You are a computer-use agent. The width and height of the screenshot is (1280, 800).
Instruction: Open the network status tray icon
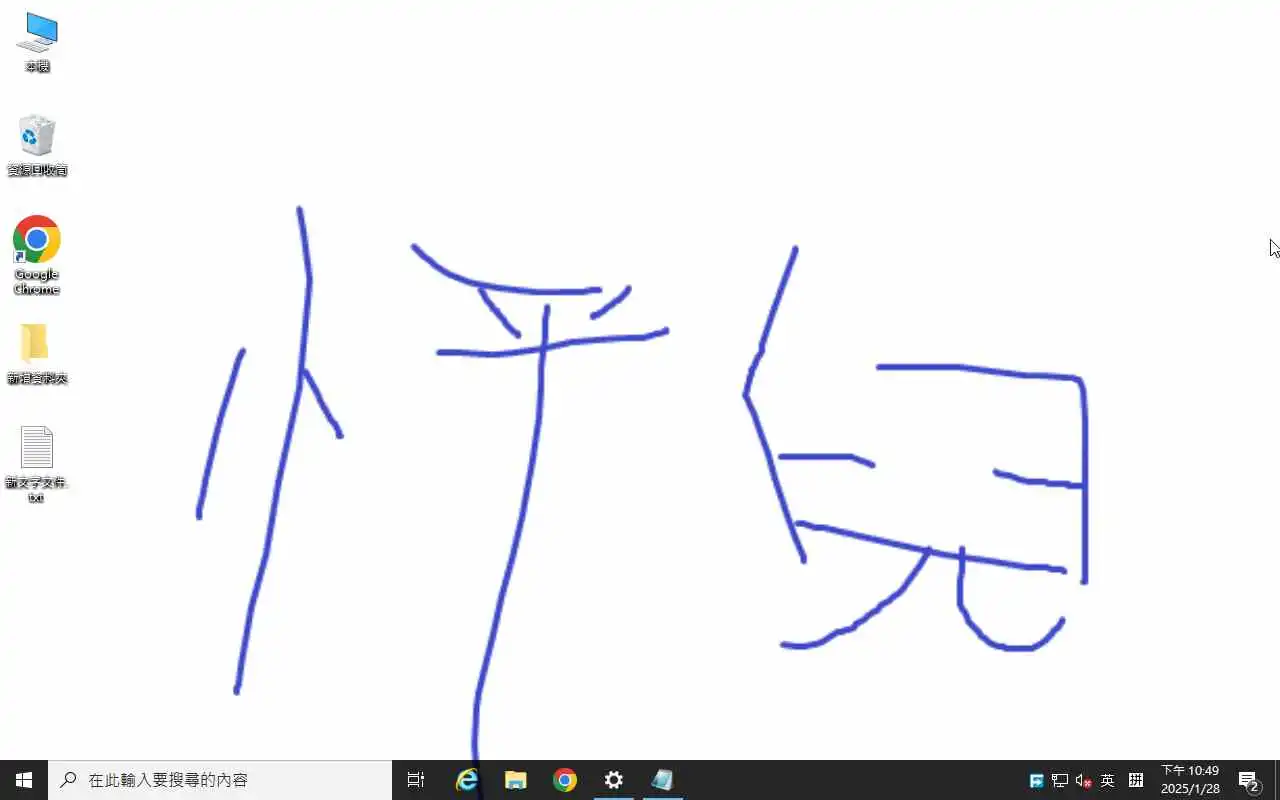coord(1060,781)
